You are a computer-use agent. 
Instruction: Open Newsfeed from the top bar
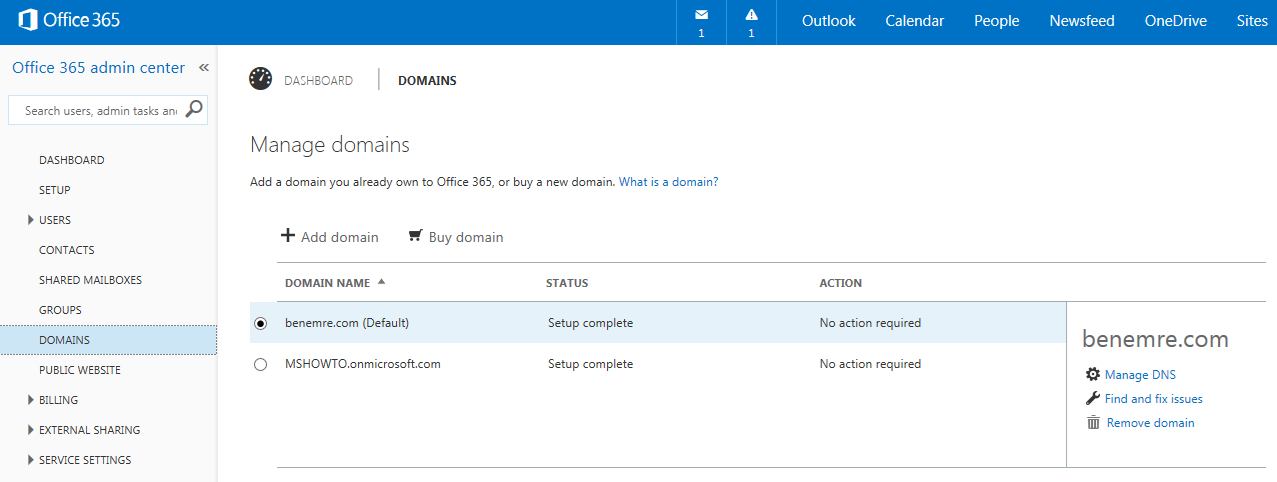(x=1082, y=21)
